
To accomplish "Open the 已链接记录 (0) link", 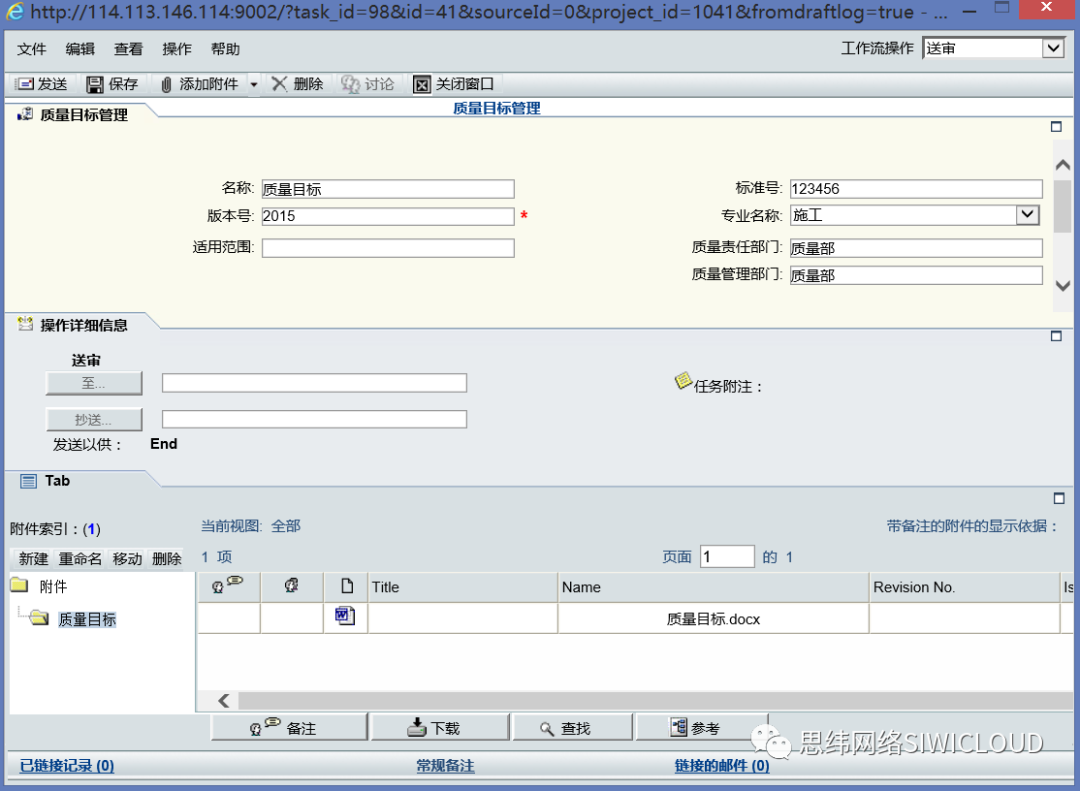I will (67, 766).
